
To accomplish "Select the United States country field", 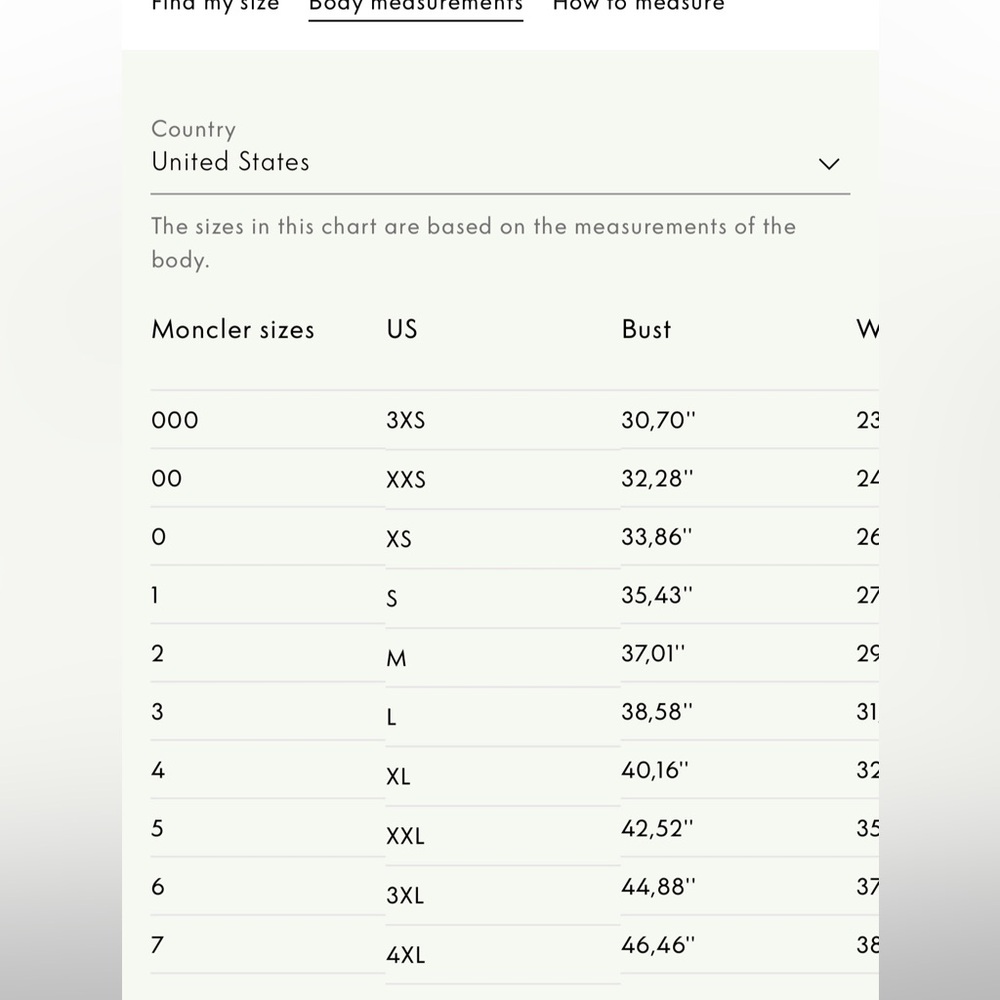I will click(x=500, y=162).
